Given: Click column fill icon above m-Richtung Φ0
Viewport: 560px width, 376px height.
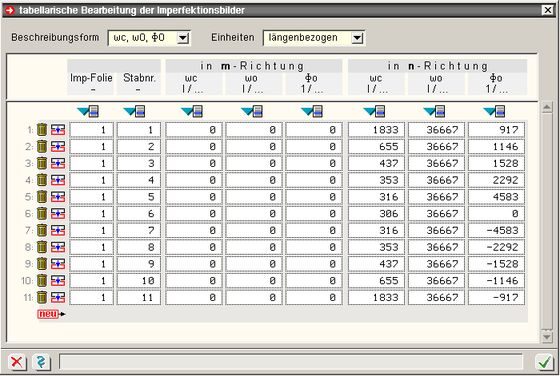Looking at the screenshot, I should coord(312,111).
